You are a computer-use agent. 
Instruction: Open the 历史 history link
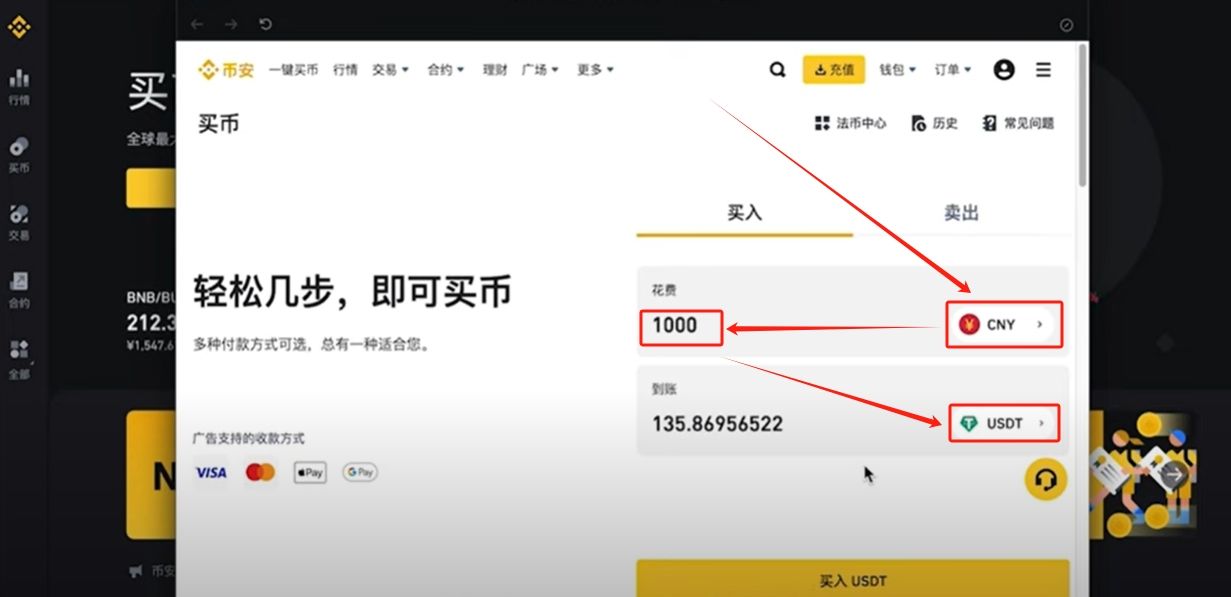coord(935,123)
